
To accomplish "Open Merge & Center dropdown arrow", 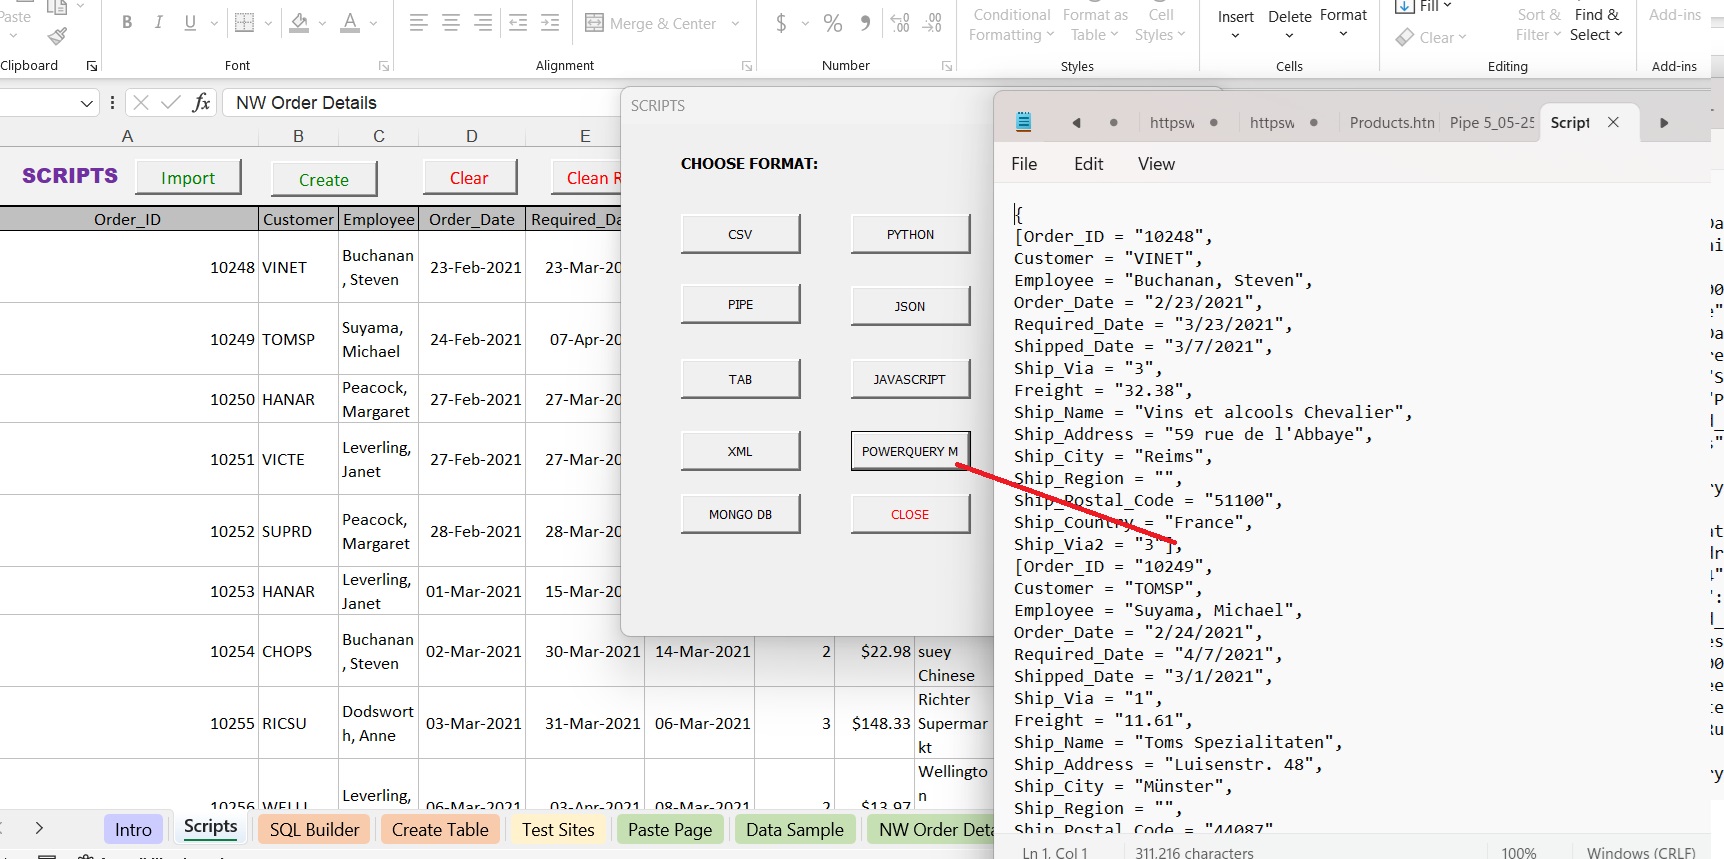I will pos(736,23).
